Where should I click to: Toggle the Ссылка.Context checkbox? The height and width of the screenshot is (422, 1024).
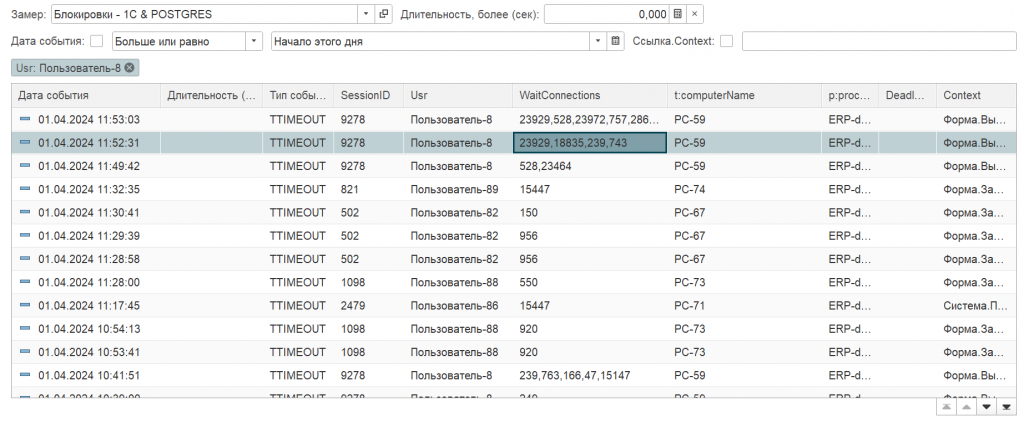(726, 41)
